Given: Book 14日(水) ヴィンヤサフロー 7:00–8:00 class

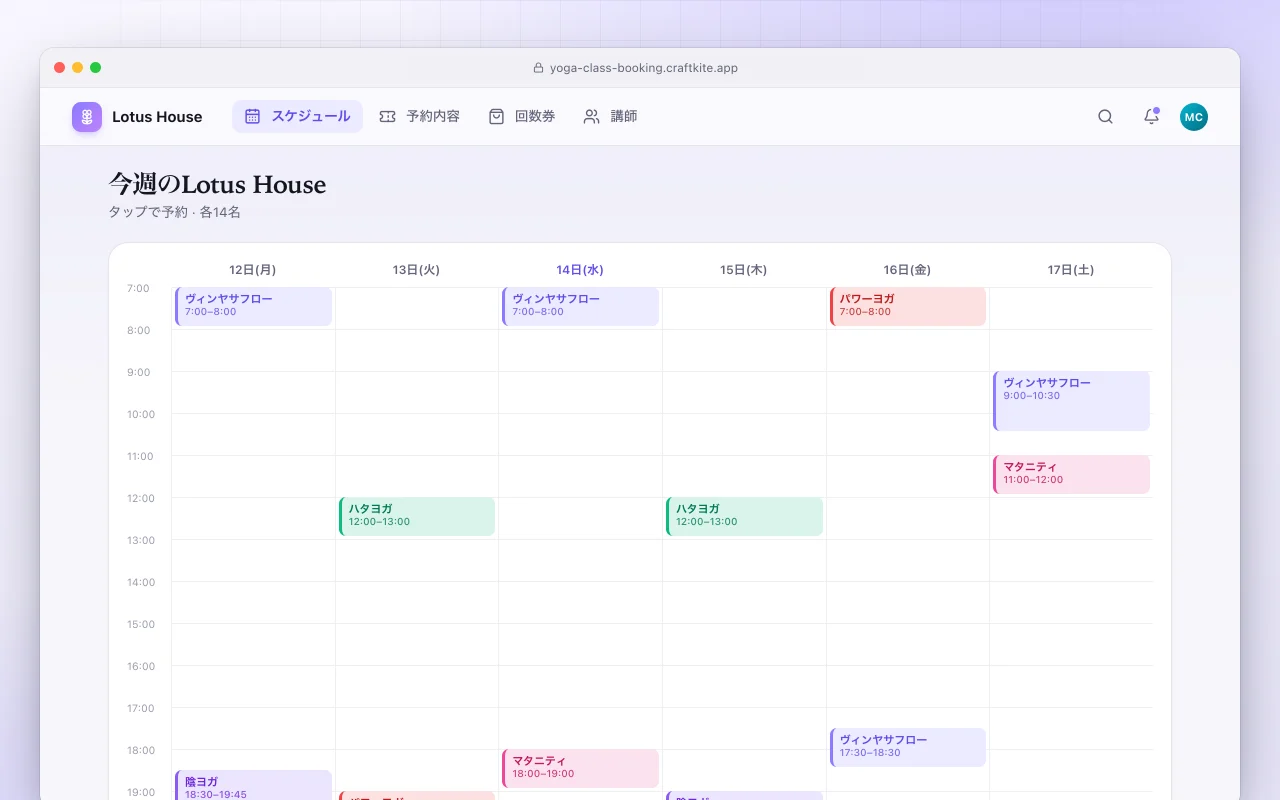Looking at the screenshot, I should [580, 307].
